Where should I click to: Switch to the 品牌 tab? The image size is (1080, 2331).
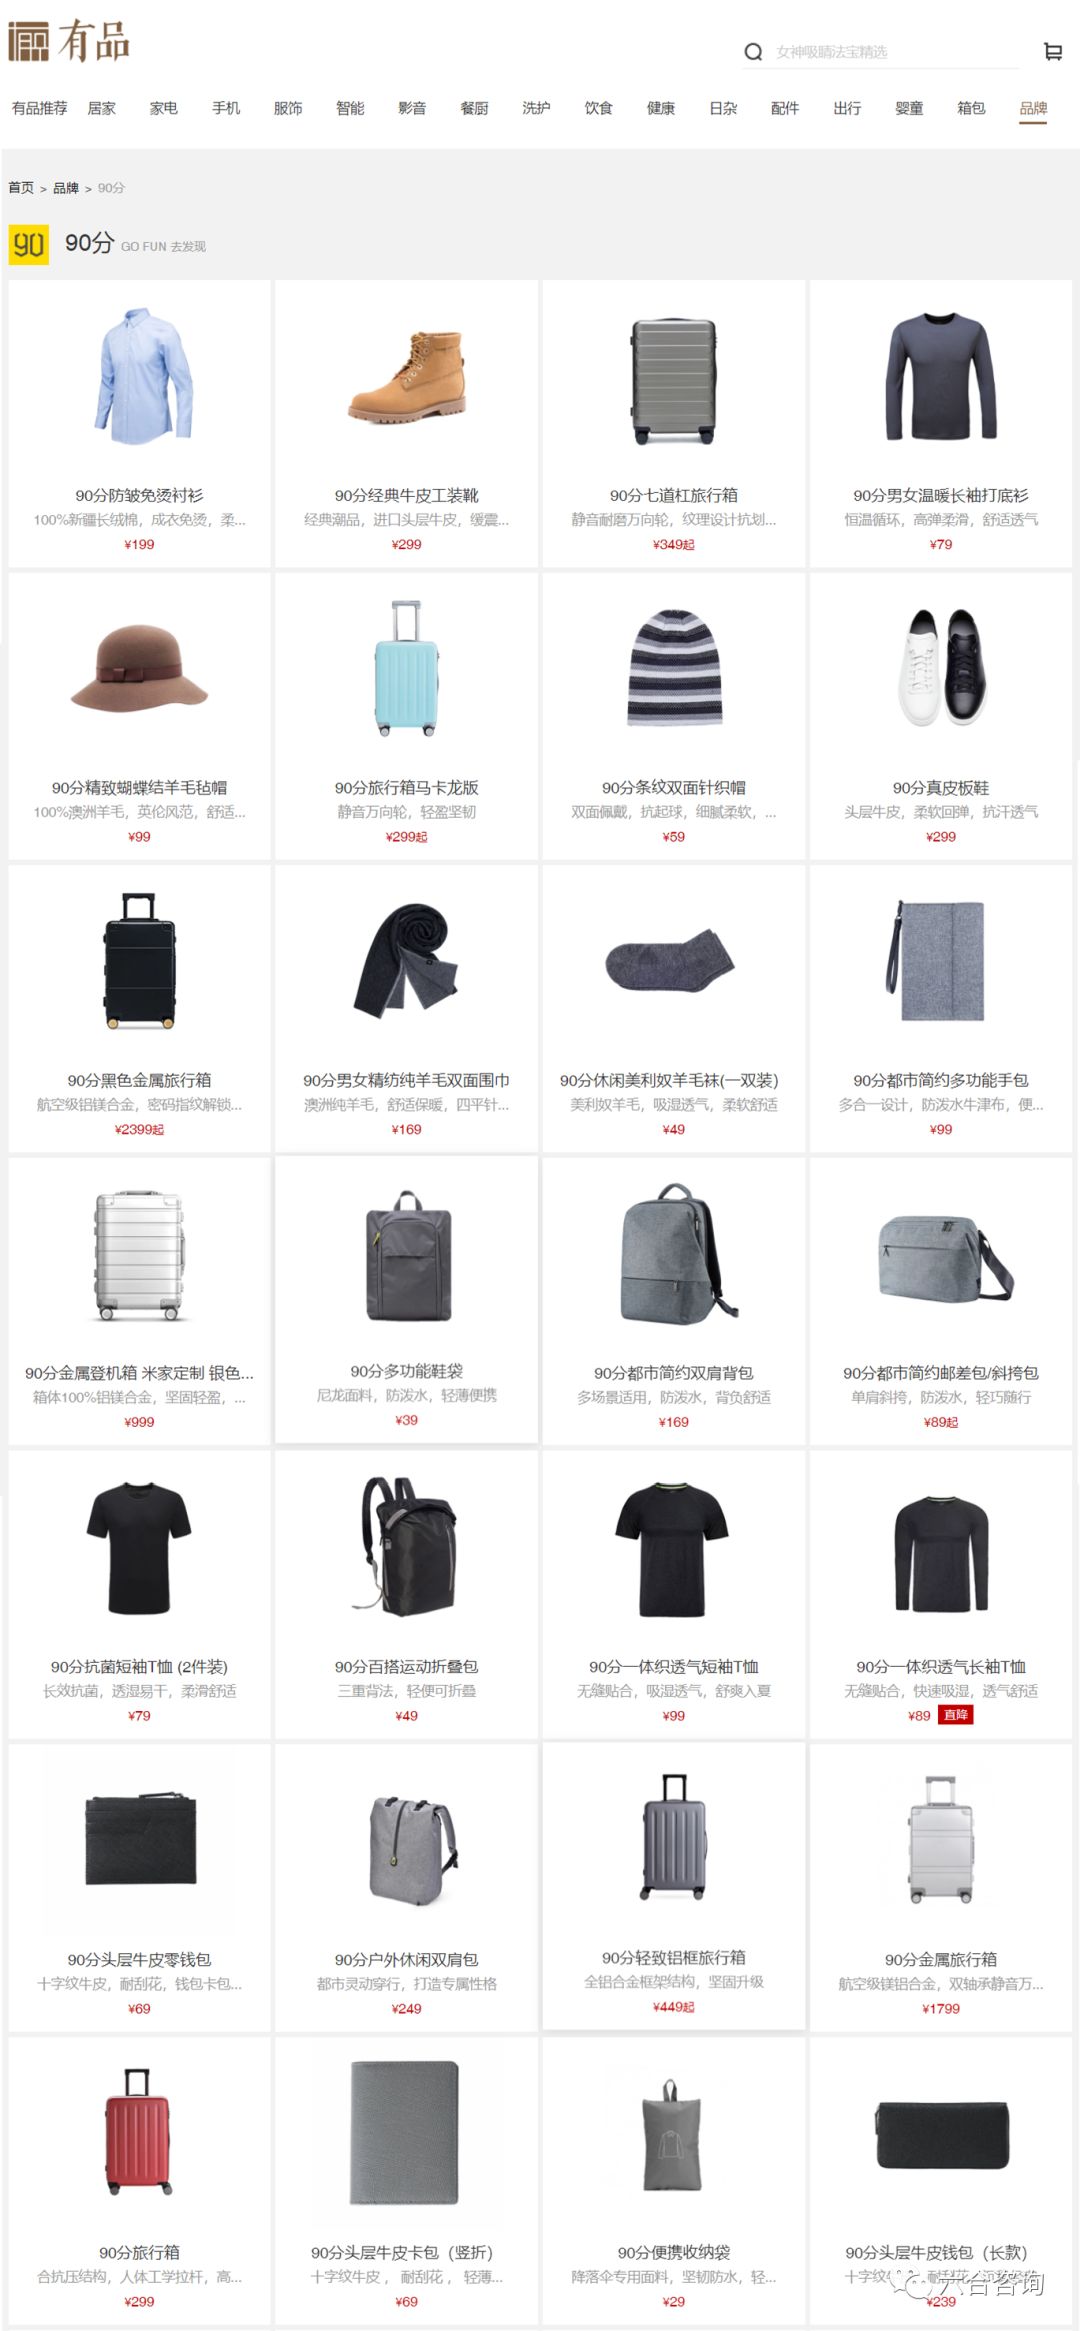pyautogui.click(x=1033, y=108)
